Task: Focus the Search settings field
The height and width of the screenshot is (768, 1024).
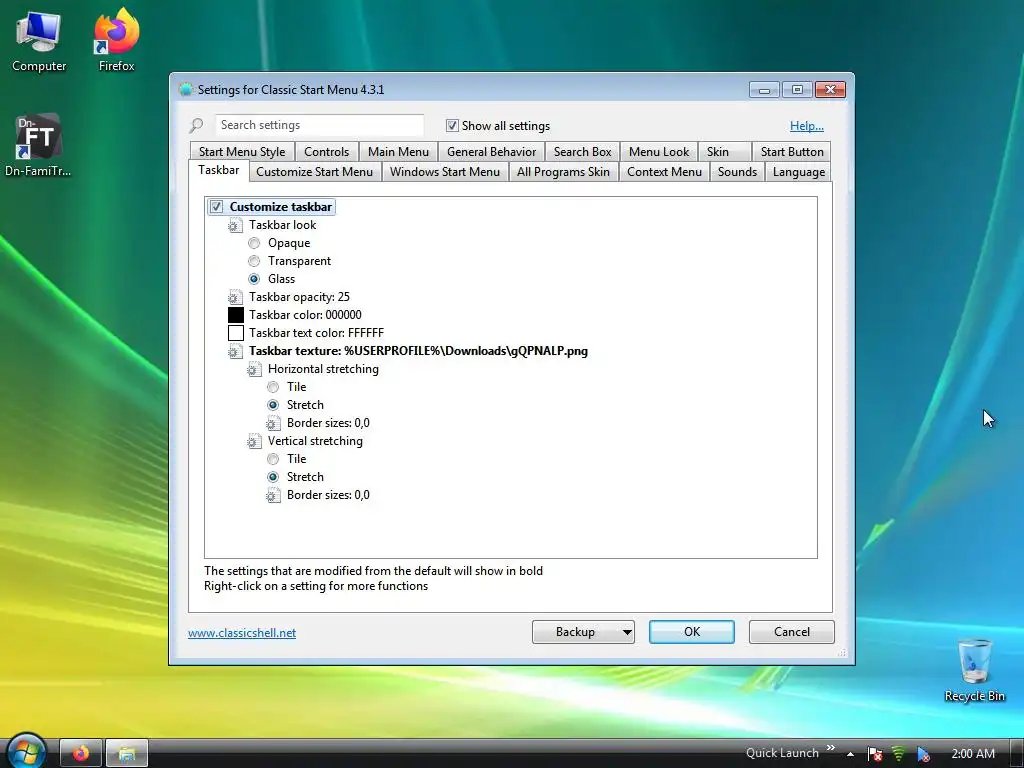Action: 319,125
